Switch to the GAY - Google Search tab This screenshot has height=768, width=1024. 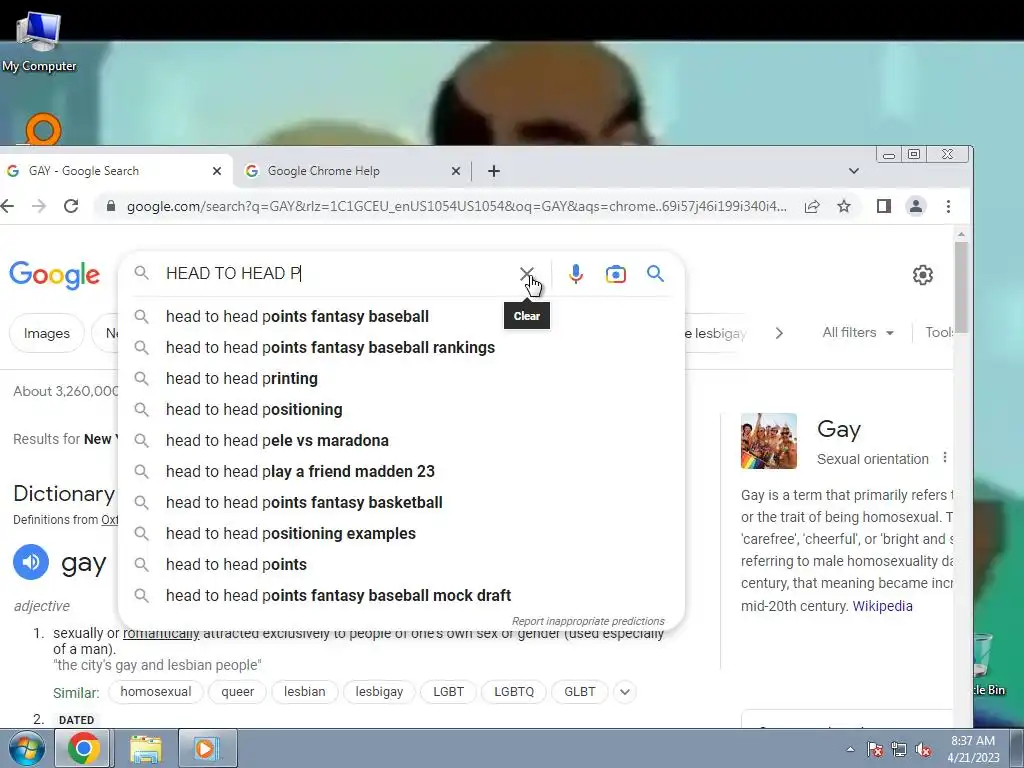coord(116,171)
